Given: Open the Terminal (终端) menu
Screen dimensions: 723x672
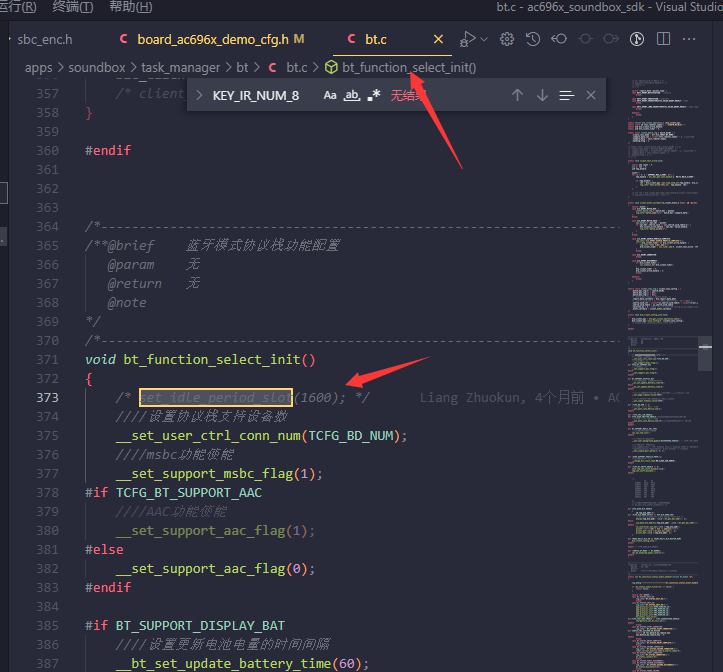Looking at the screenshot, I should click(x=73, y=6).
